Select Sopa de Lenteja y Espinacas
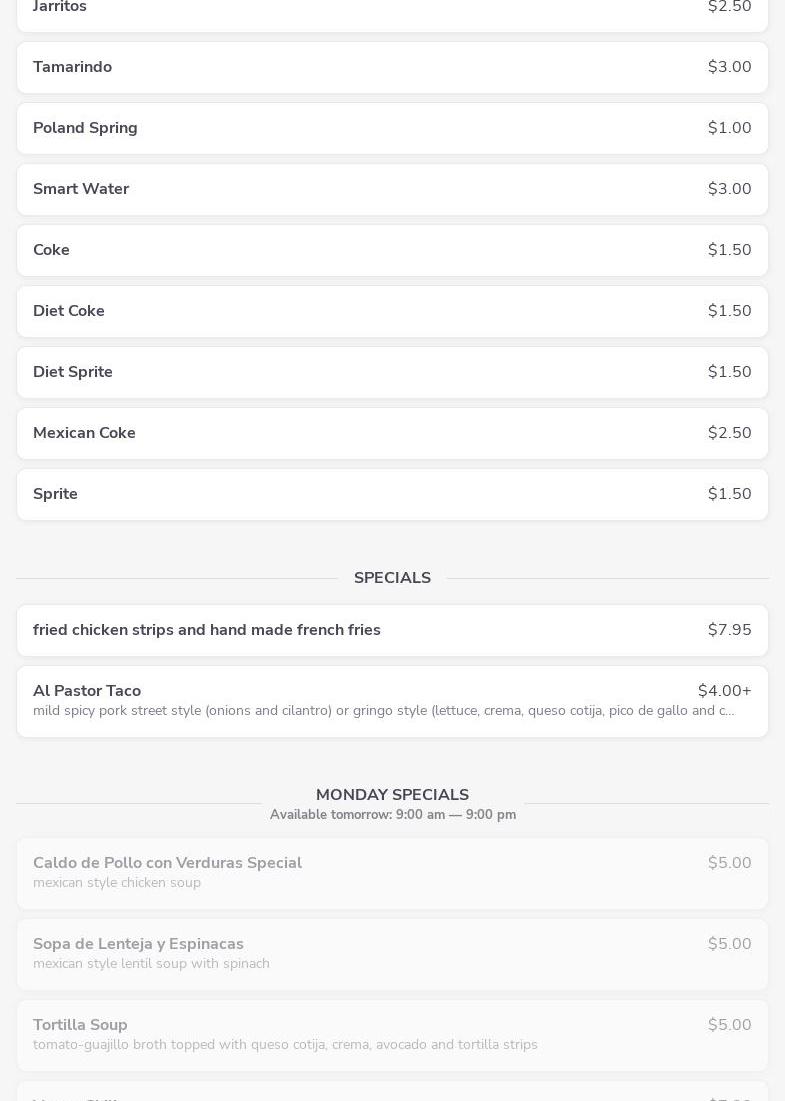 point(392,954)
